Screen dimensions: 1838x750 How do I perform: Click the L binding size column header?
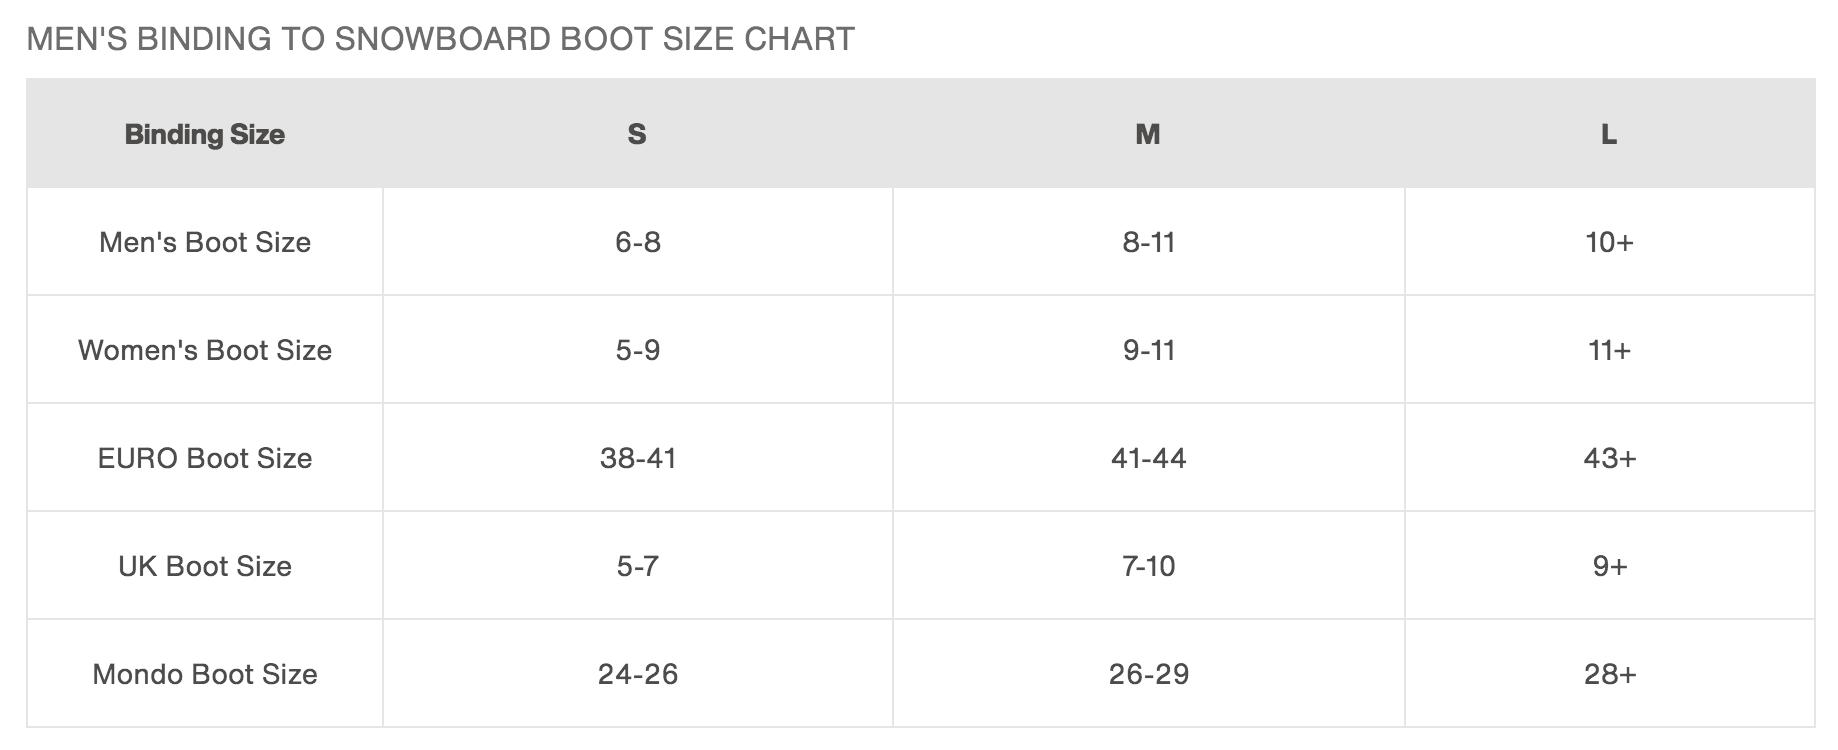pyautogui.click(x=1609, y=134)
